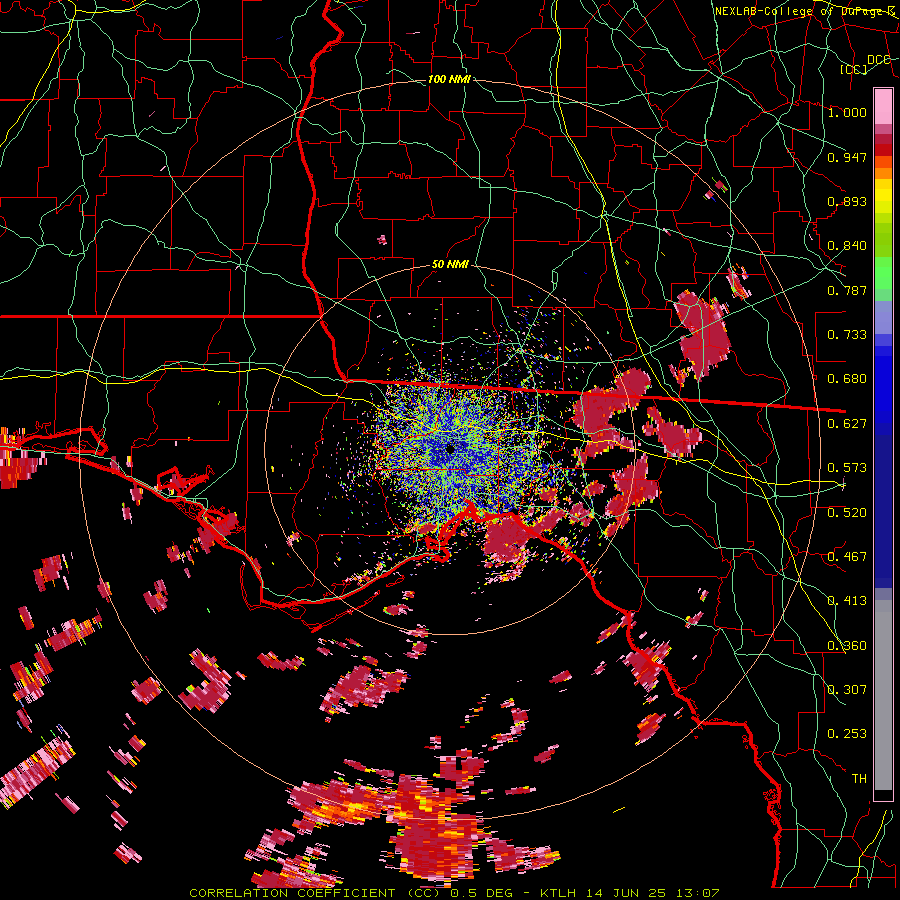
Task: Click the 0.360 legend value
Action: (847, 646)
